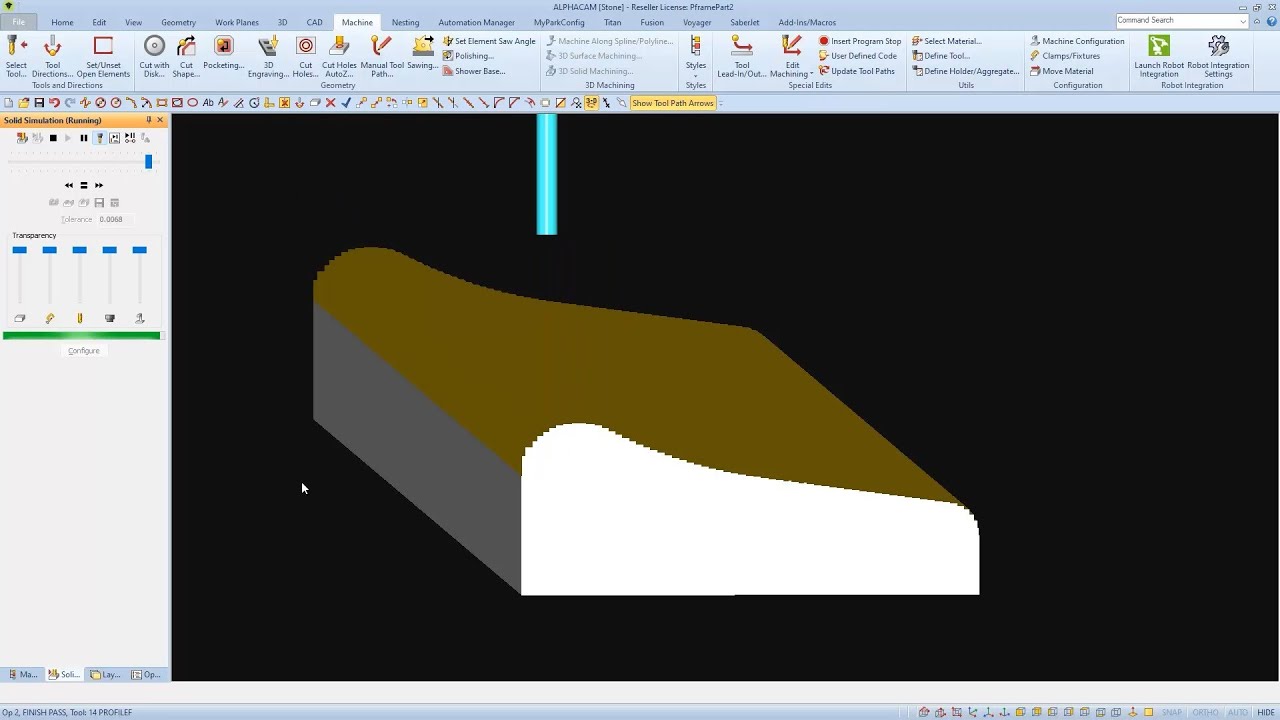Switch to the Layers panel tab
Image resolution: width=1280 pixels, height=720 pixels.
coord(105,674)
